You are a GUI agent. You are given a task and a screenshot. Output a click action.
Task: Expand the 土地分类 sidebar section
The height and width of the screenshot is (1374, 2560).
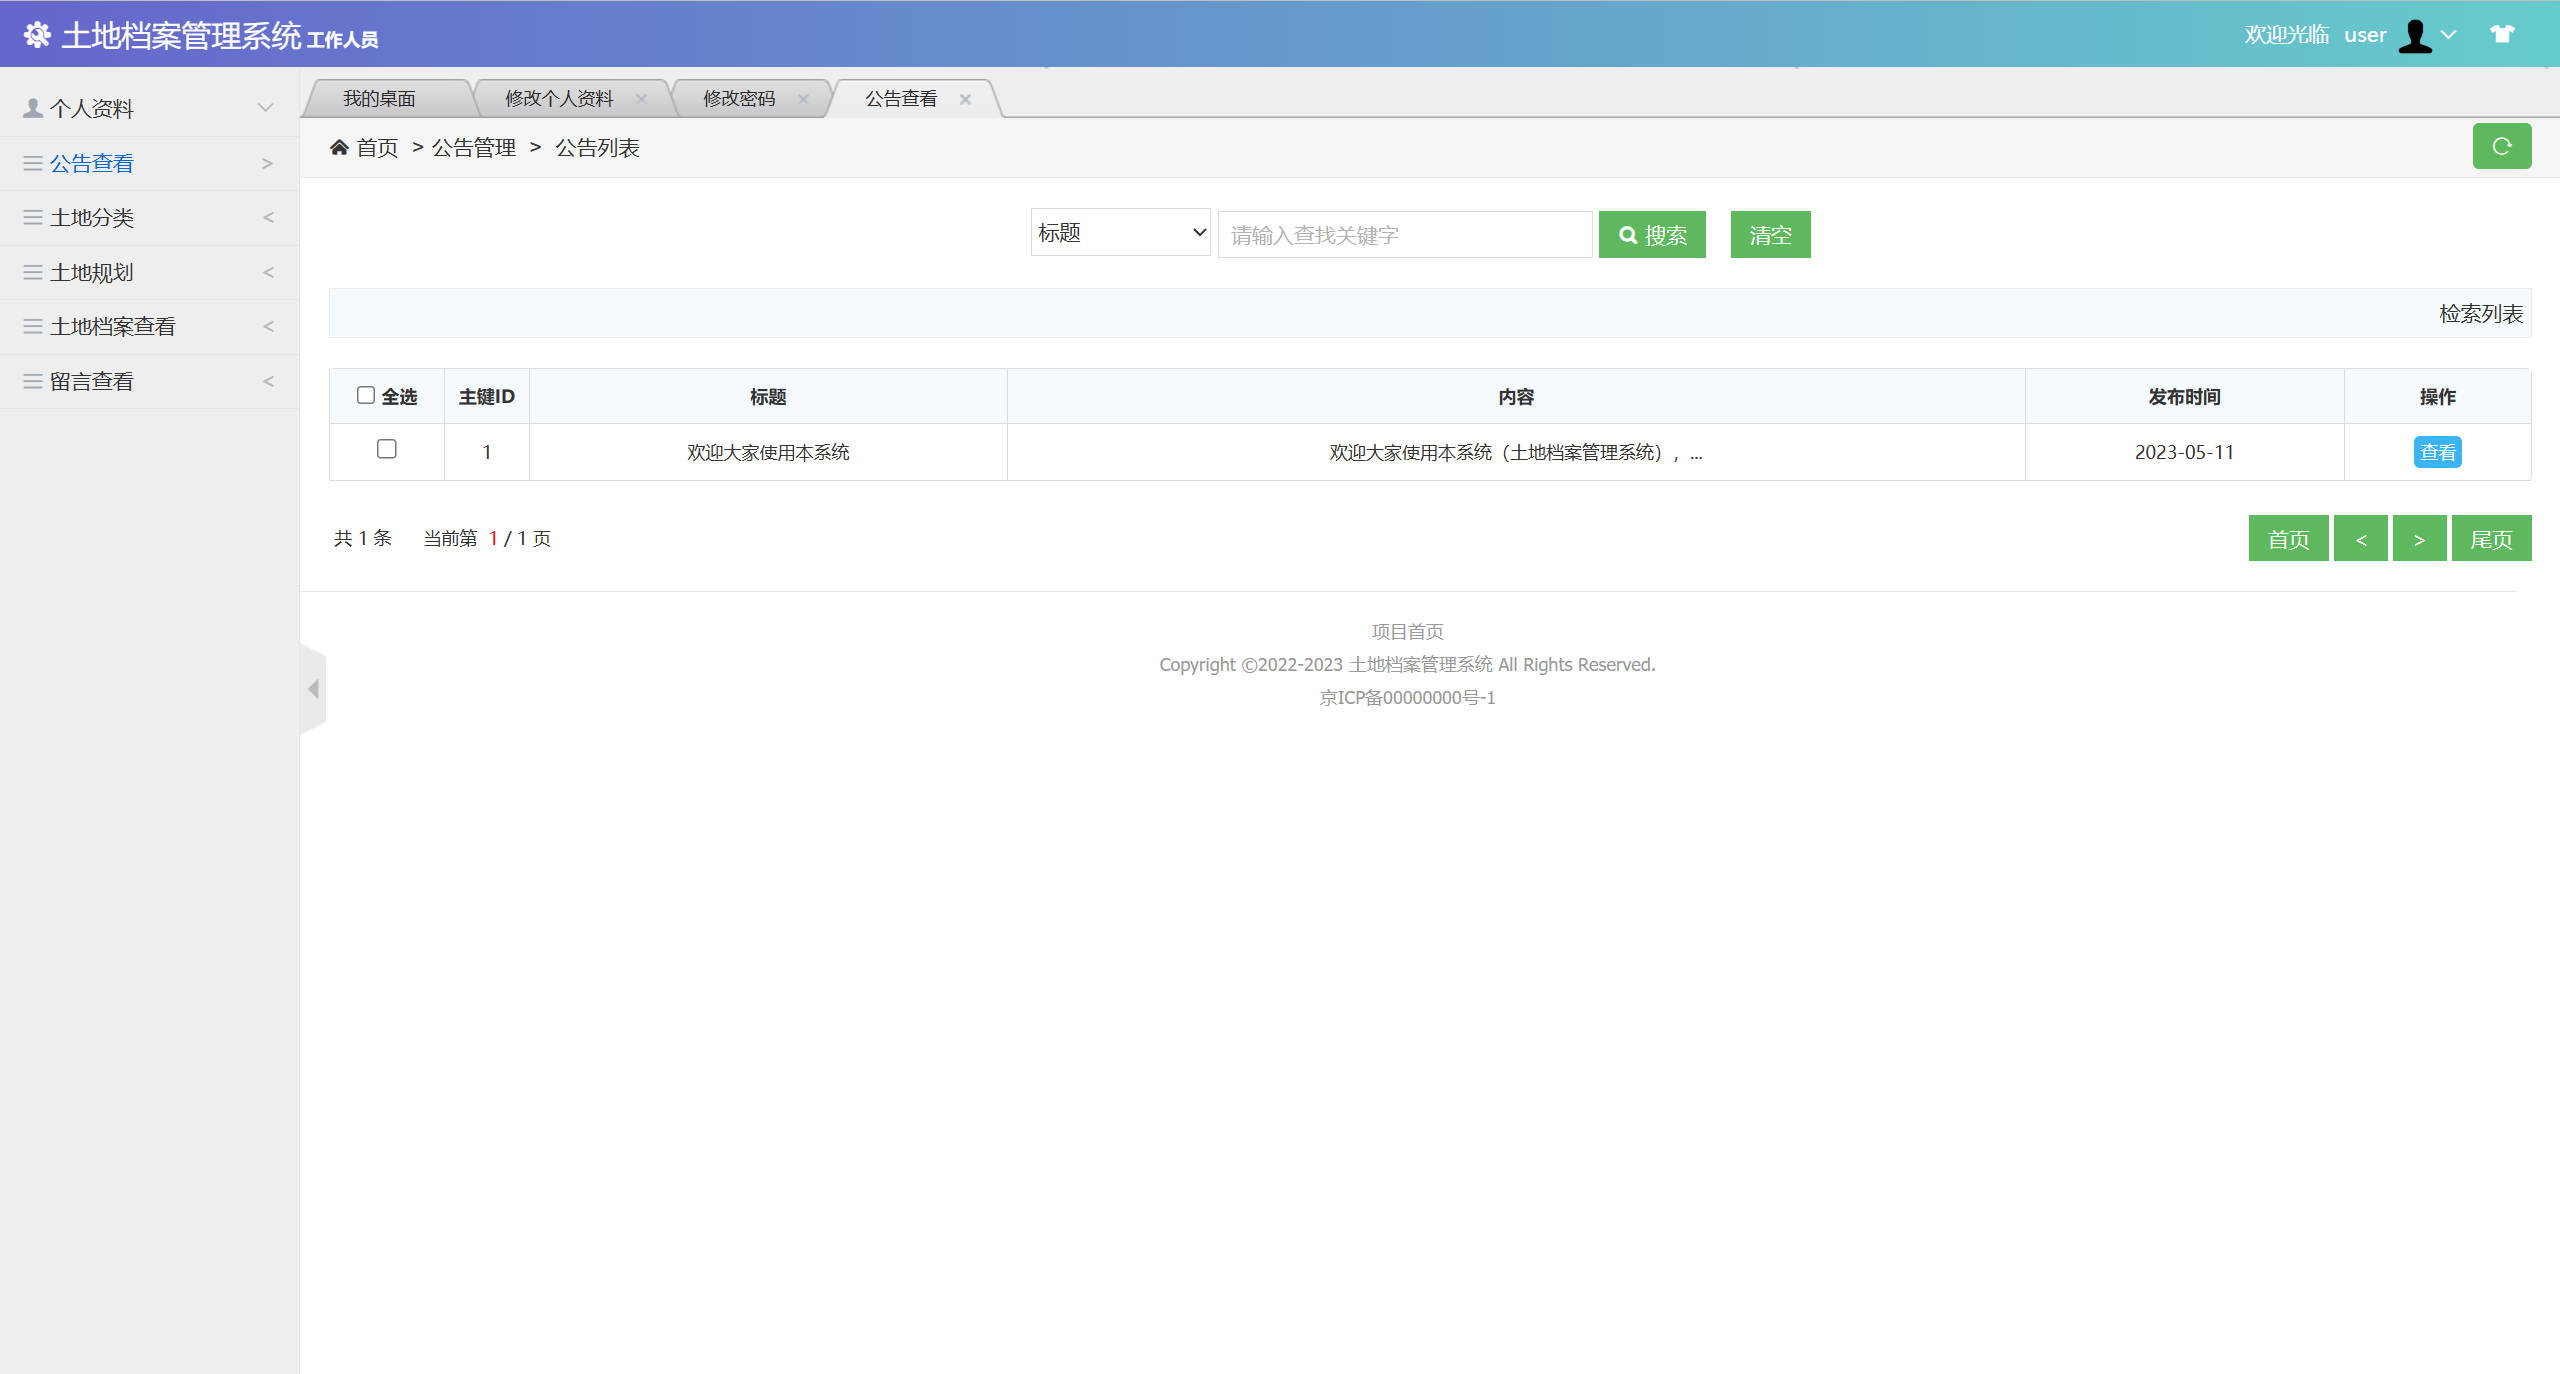[x=150, y=217]
